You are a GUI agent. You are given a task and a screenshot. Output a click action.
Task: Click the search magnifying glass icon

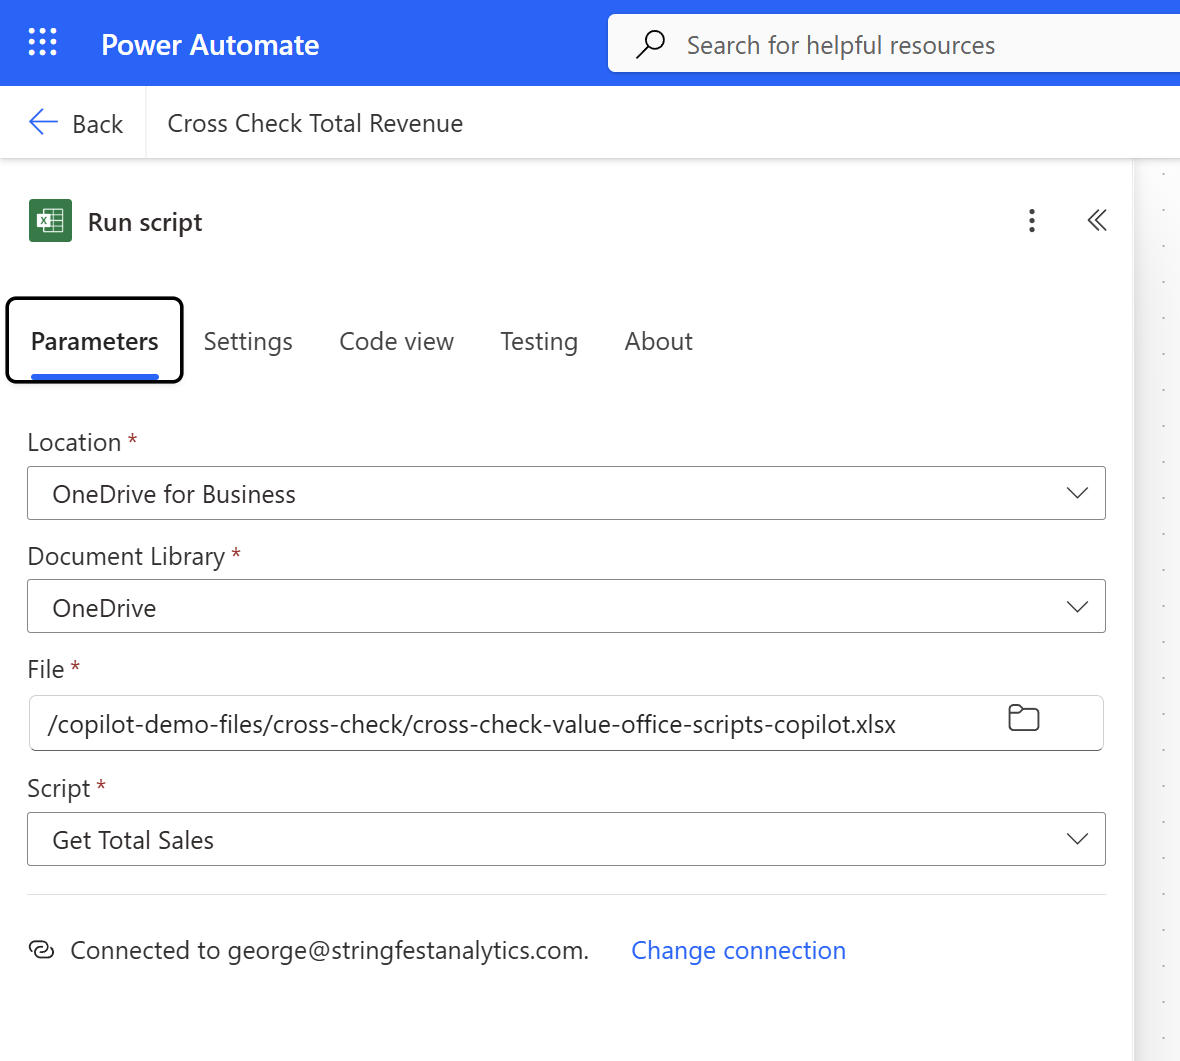[x=651, y=44]
